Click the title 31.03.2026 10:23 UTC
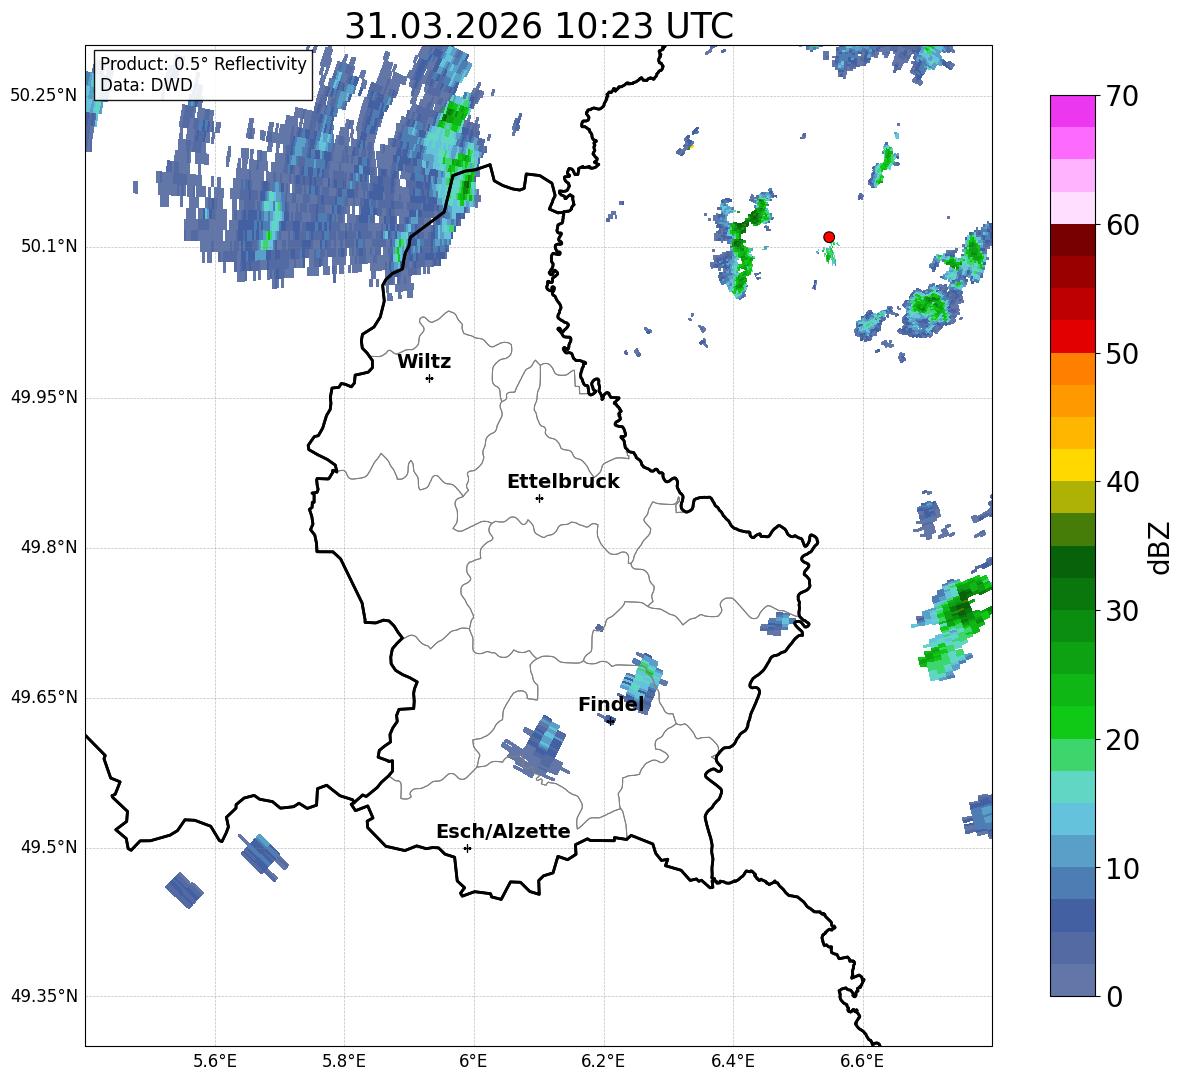 tap(539, 26)
